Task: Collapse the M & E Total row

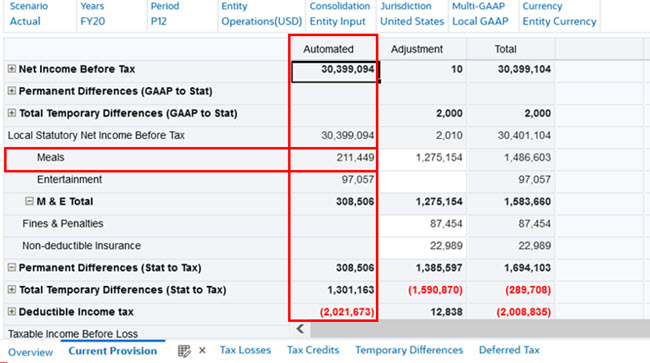Action: point(29,201)
